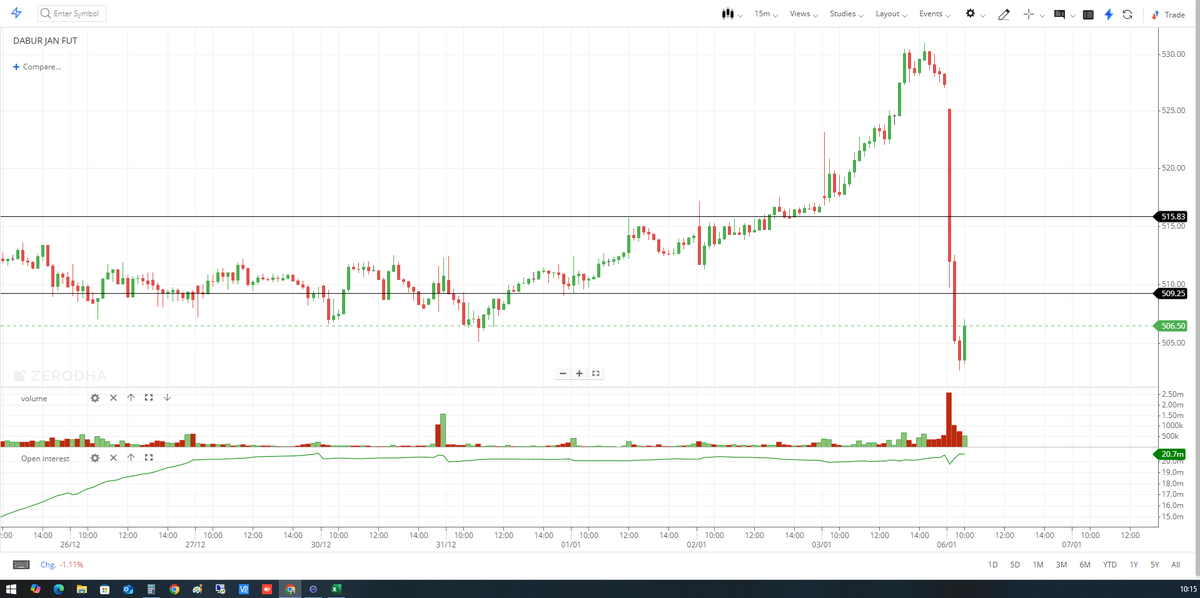Viewport: 1200px width, 598px height.
Task: Select the 5D range
Action: point(1015,565)
